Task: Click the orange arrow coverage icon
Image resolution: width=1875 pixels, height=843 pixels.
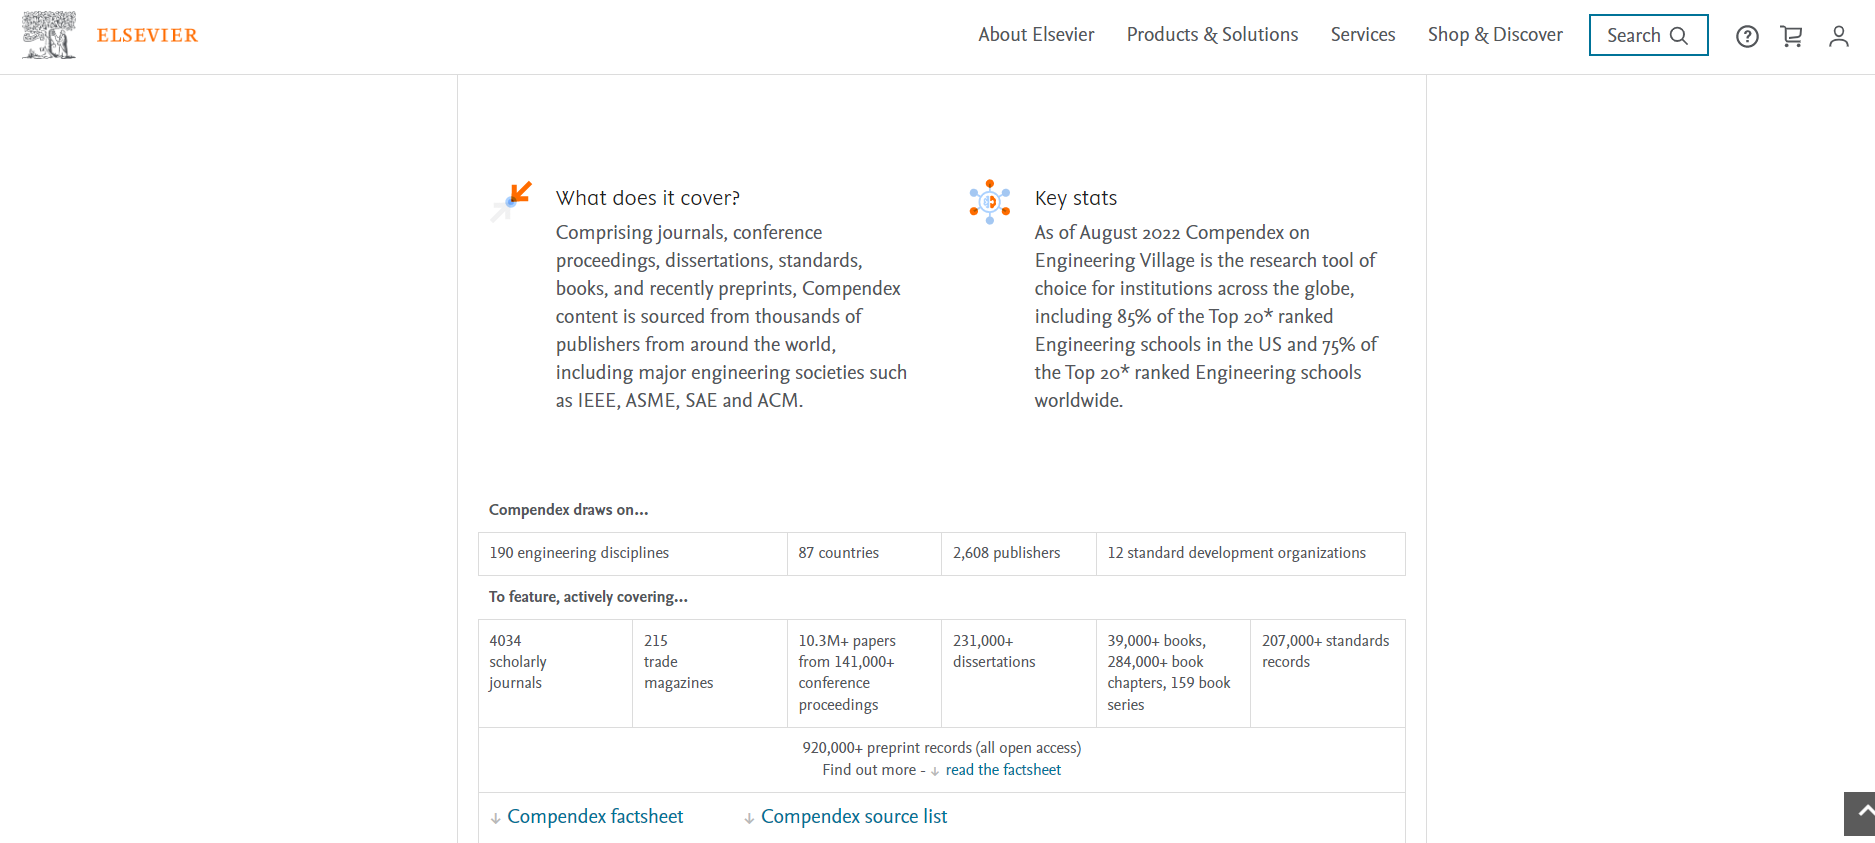Action: point(511,201)
